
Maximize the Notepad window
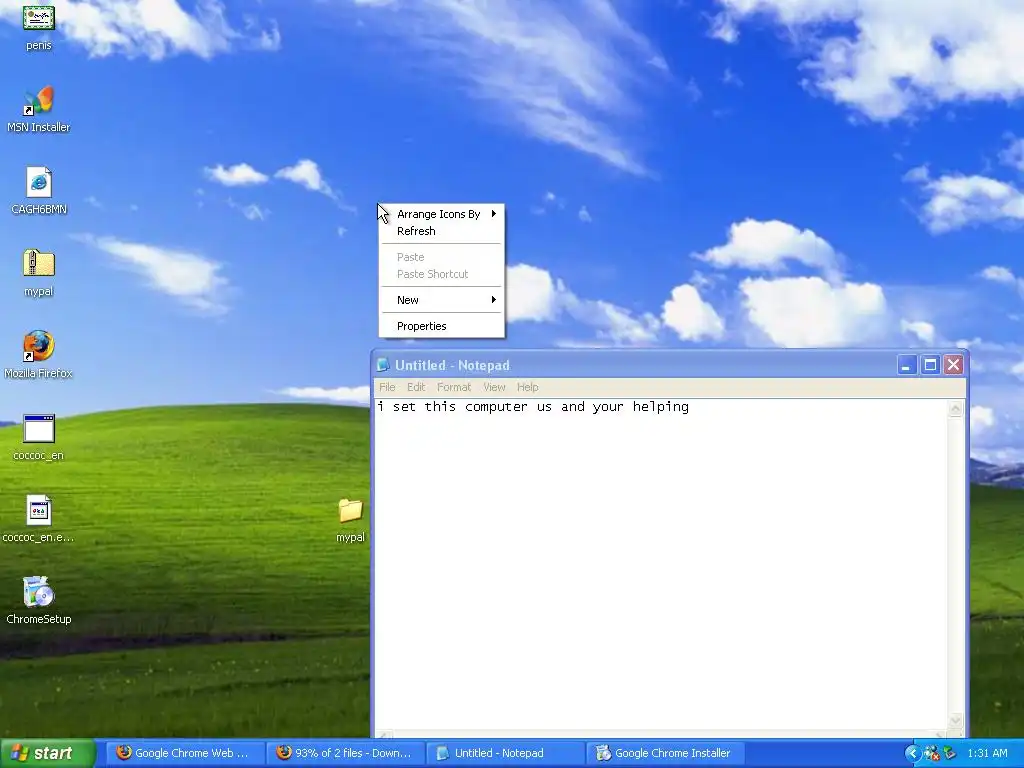[930, 365]
